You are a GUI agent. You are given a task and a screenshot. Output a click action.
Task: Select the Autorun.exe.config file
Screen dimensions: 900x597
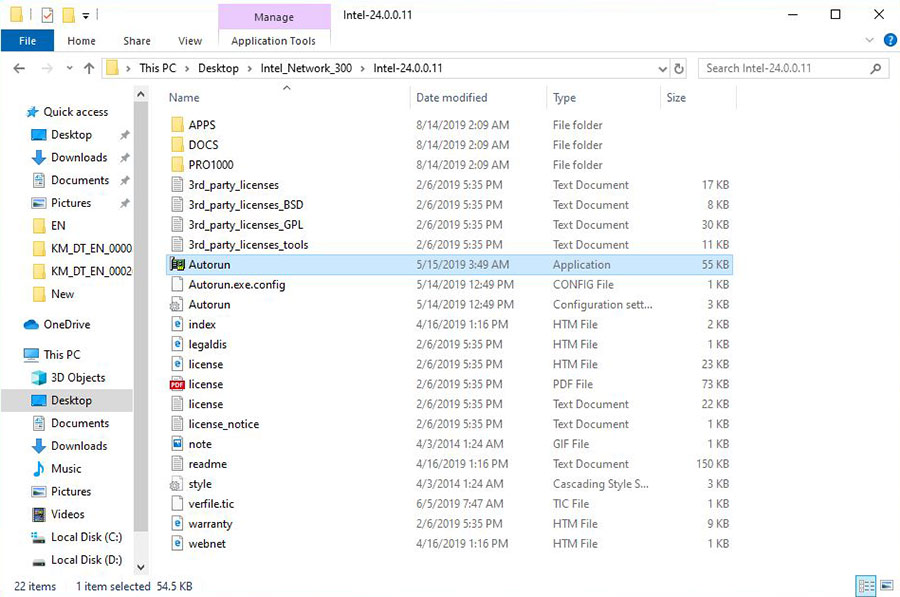pyautogui.click(x=449, y=285)
